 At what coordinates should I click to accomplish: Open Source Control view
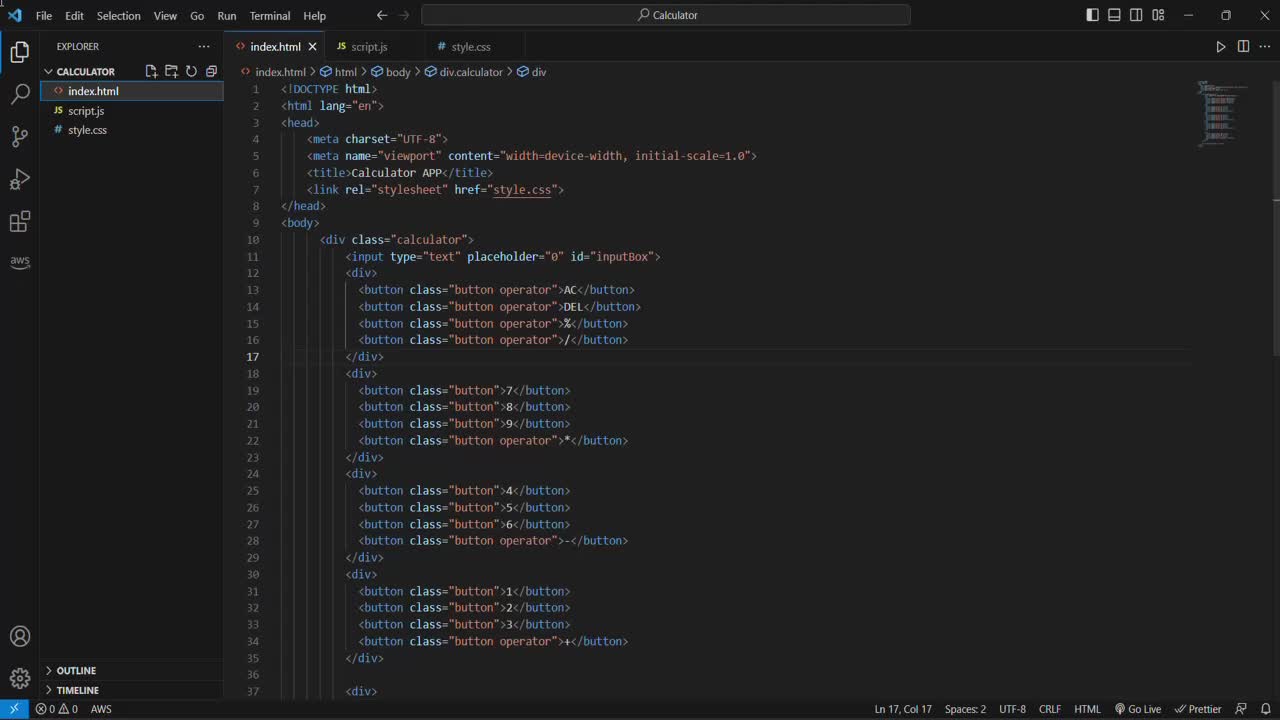click(x=20, y=137)
